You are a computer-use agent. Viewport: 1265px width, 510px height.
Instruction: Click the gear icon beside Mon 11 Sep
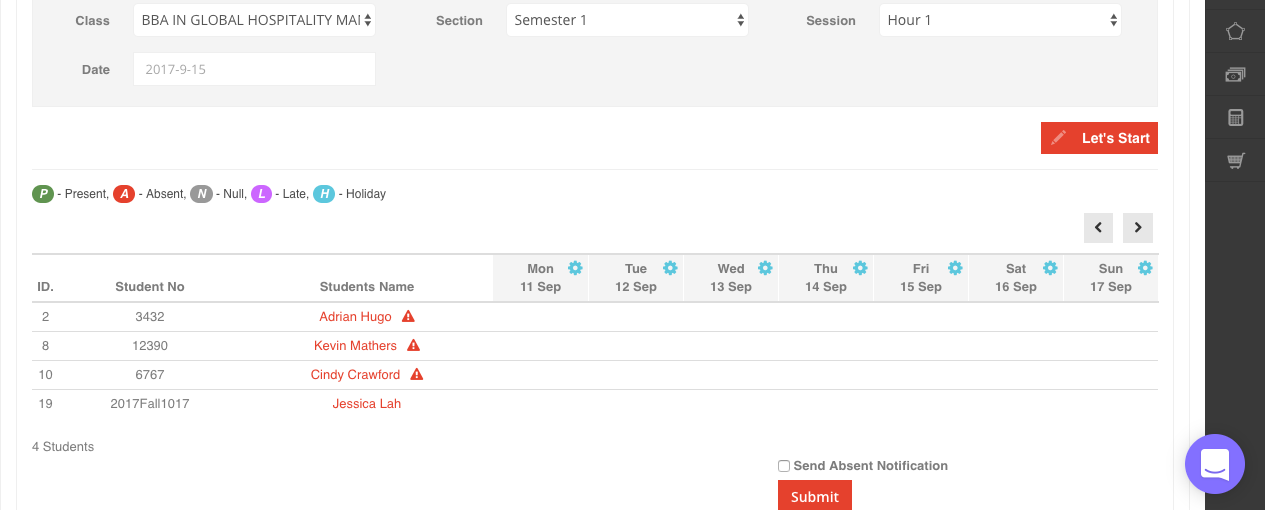pyautogui.click(x=575, y=268)
